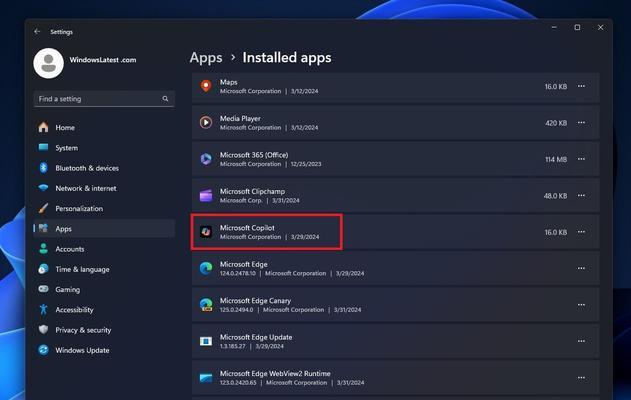Open more options for Microsoft 365 (Office)
The image size is (631, 400).
(582, 159)
